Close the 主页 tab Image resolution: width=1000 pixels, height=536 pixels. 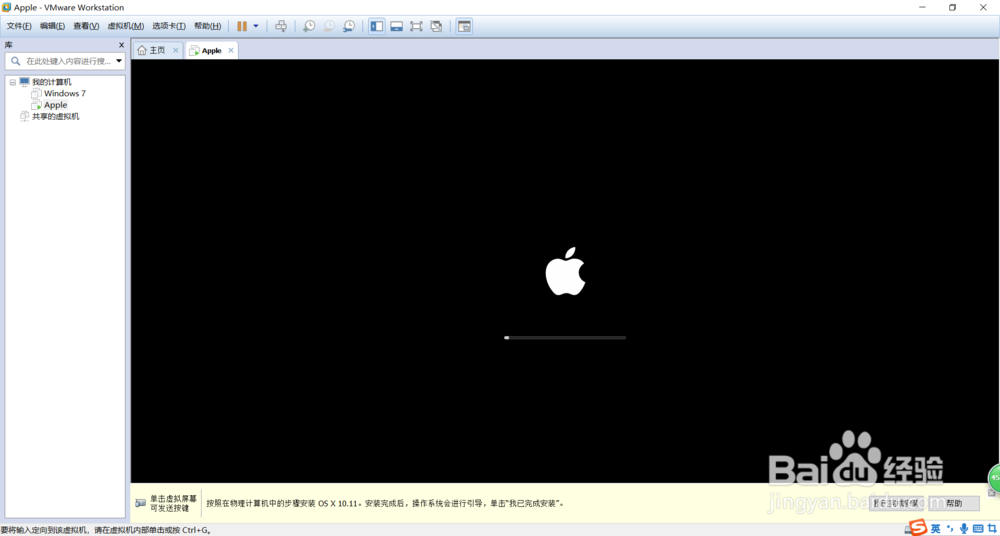175,50
